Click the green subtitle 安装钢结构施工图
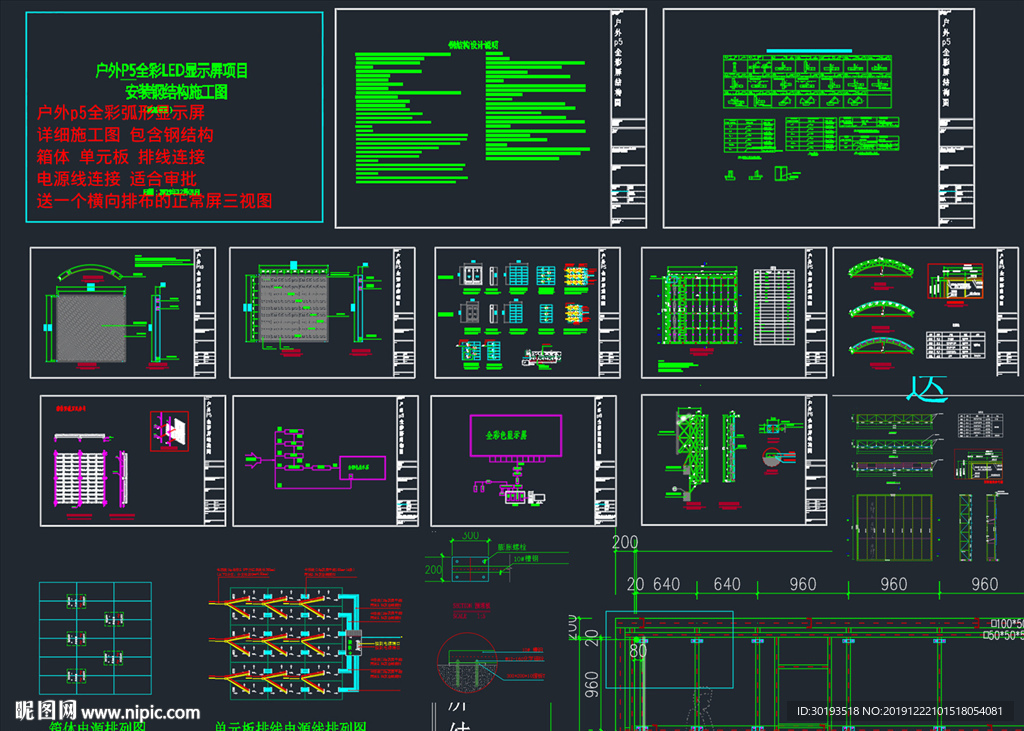The image size is (1024, 731). point(176,92)
